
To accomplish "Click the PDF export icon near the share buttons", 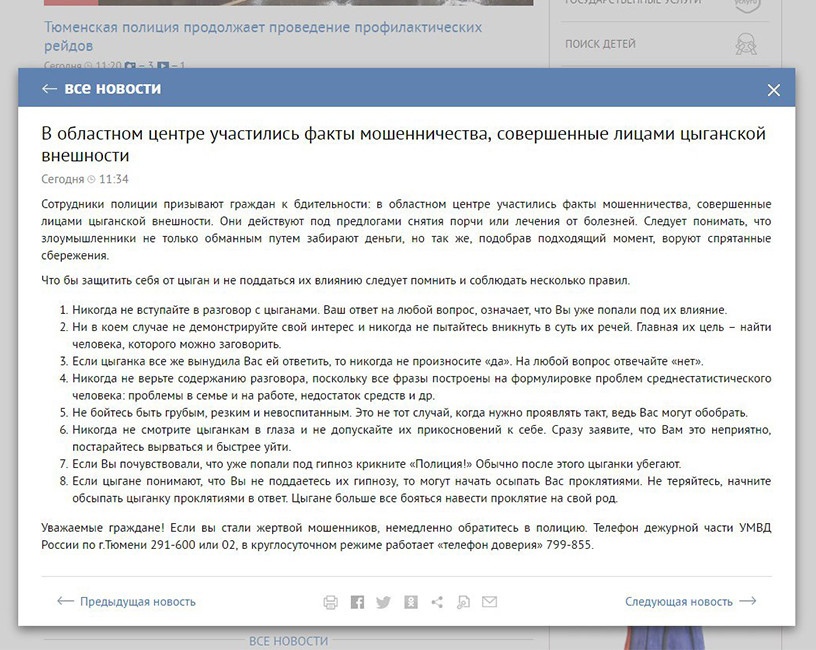I will tap(462, 601).
